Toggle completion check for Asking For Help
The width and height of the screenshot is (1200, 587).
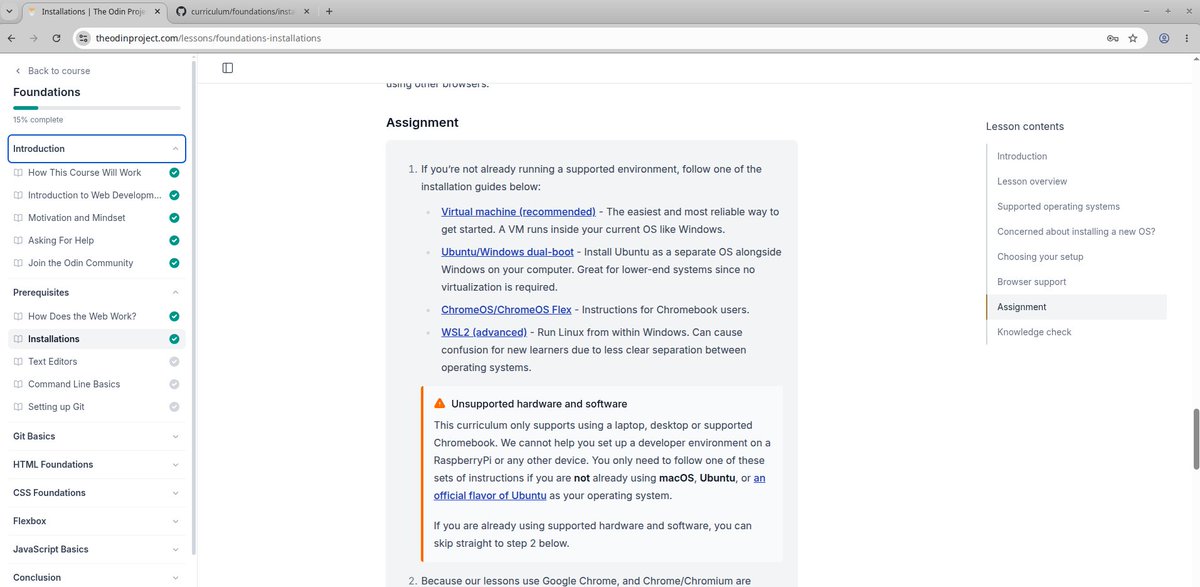pyautogui.click(x=174, y=240)
